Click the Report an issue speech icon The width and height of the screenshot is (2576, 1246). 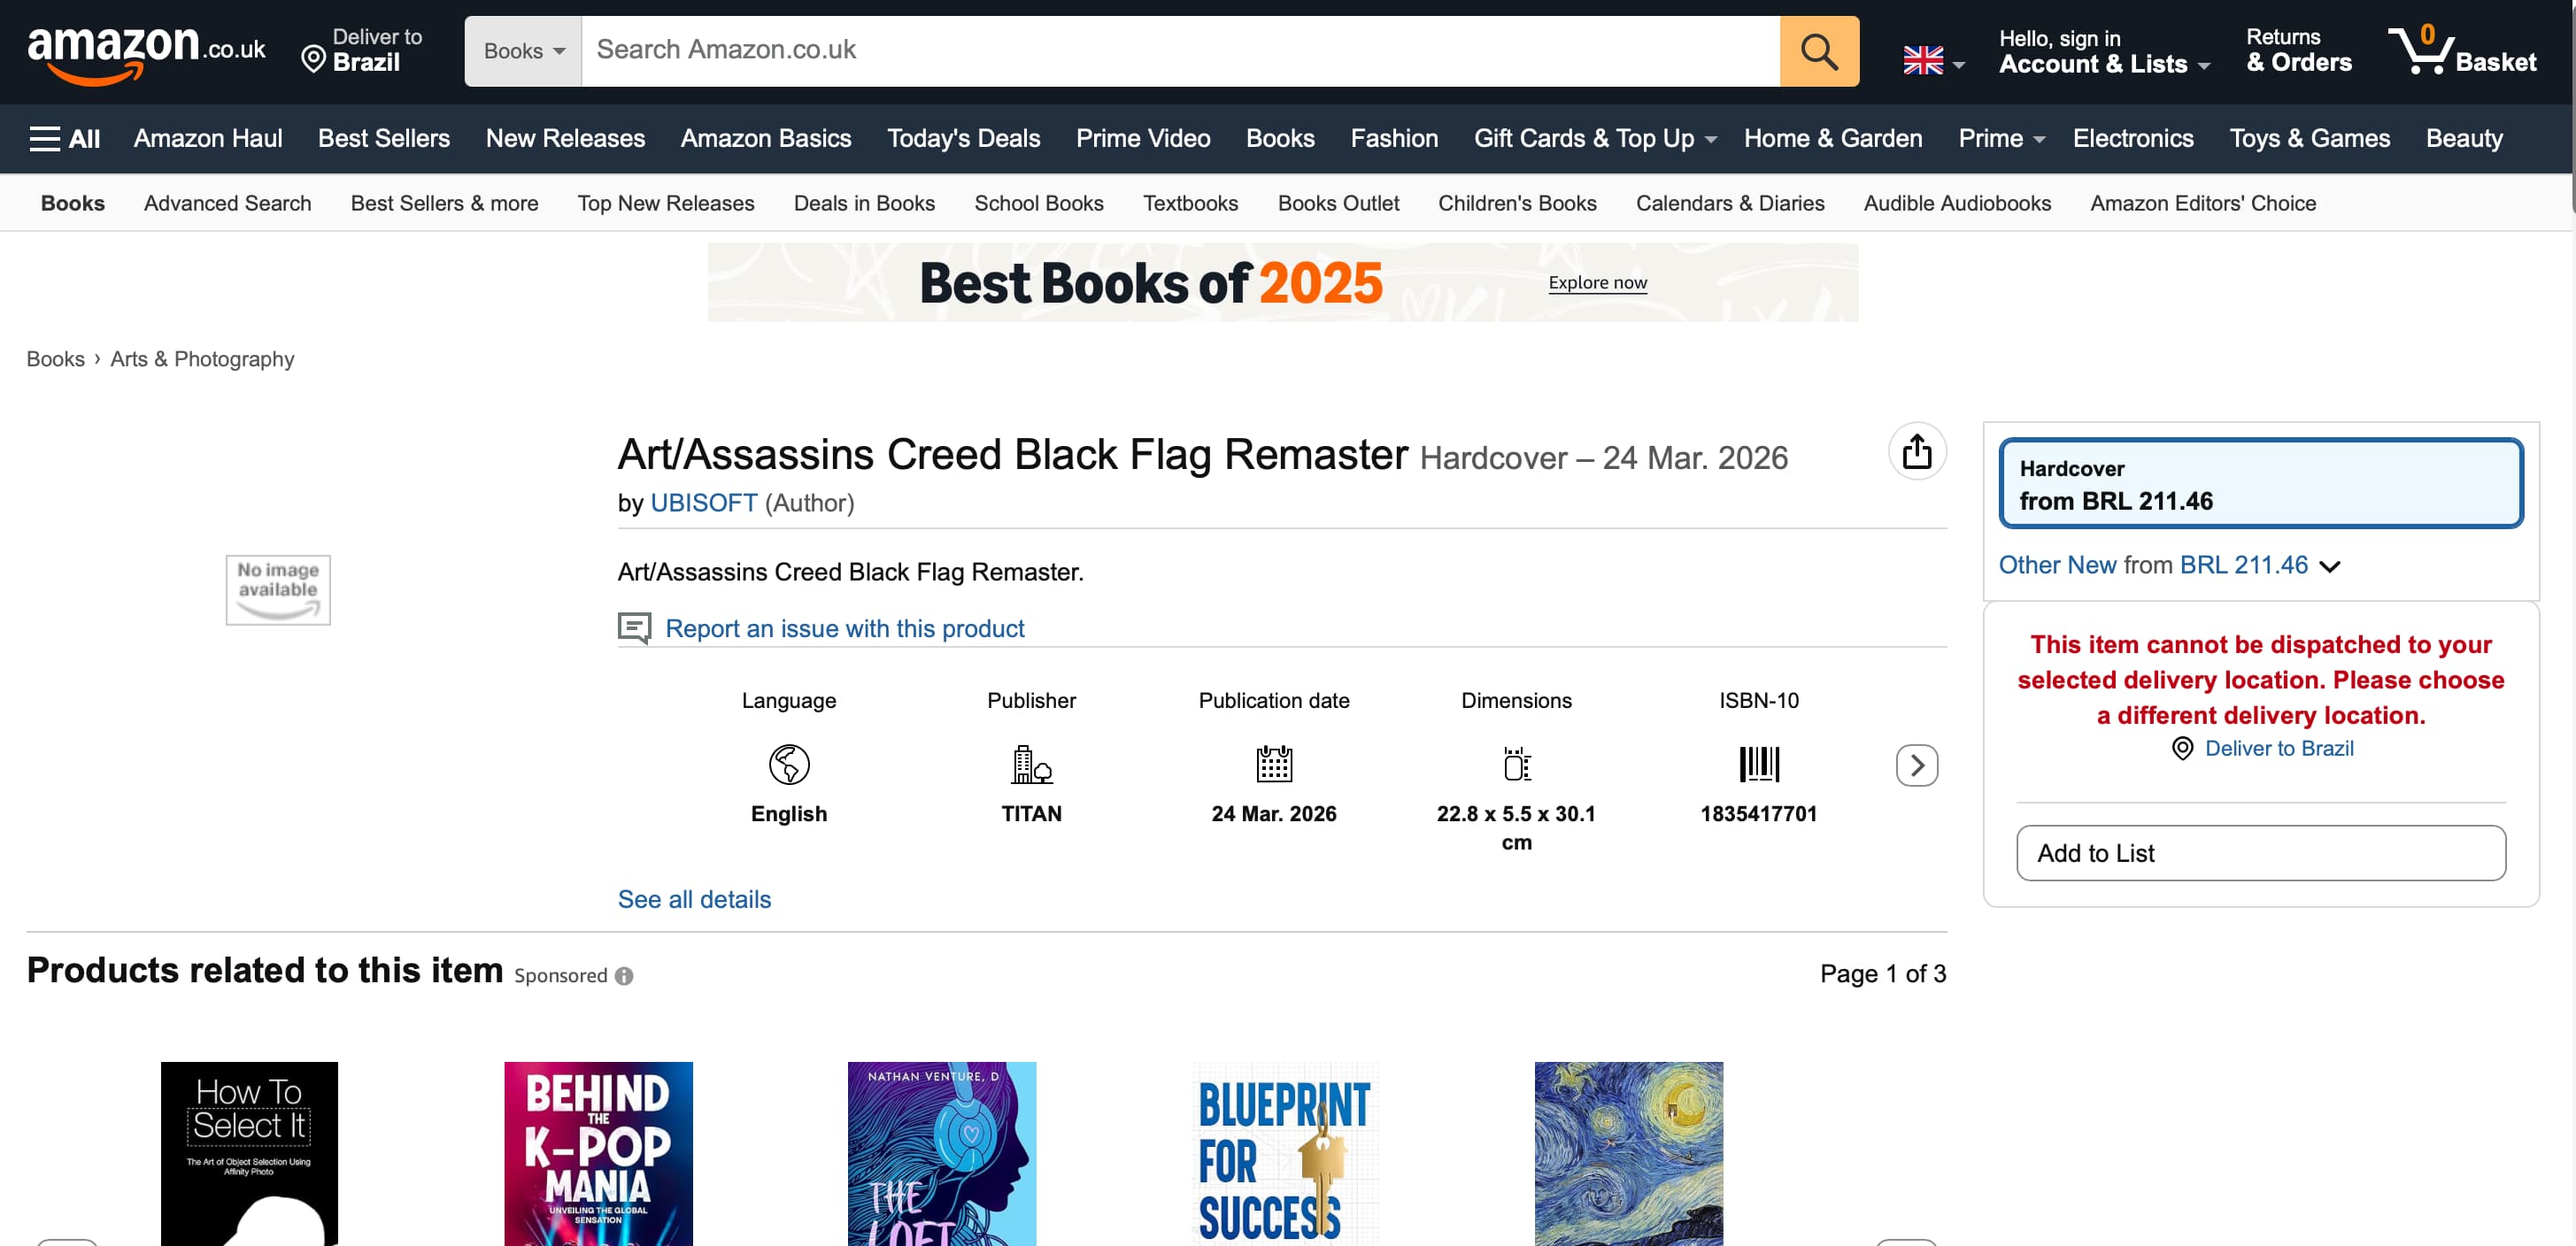634,628
